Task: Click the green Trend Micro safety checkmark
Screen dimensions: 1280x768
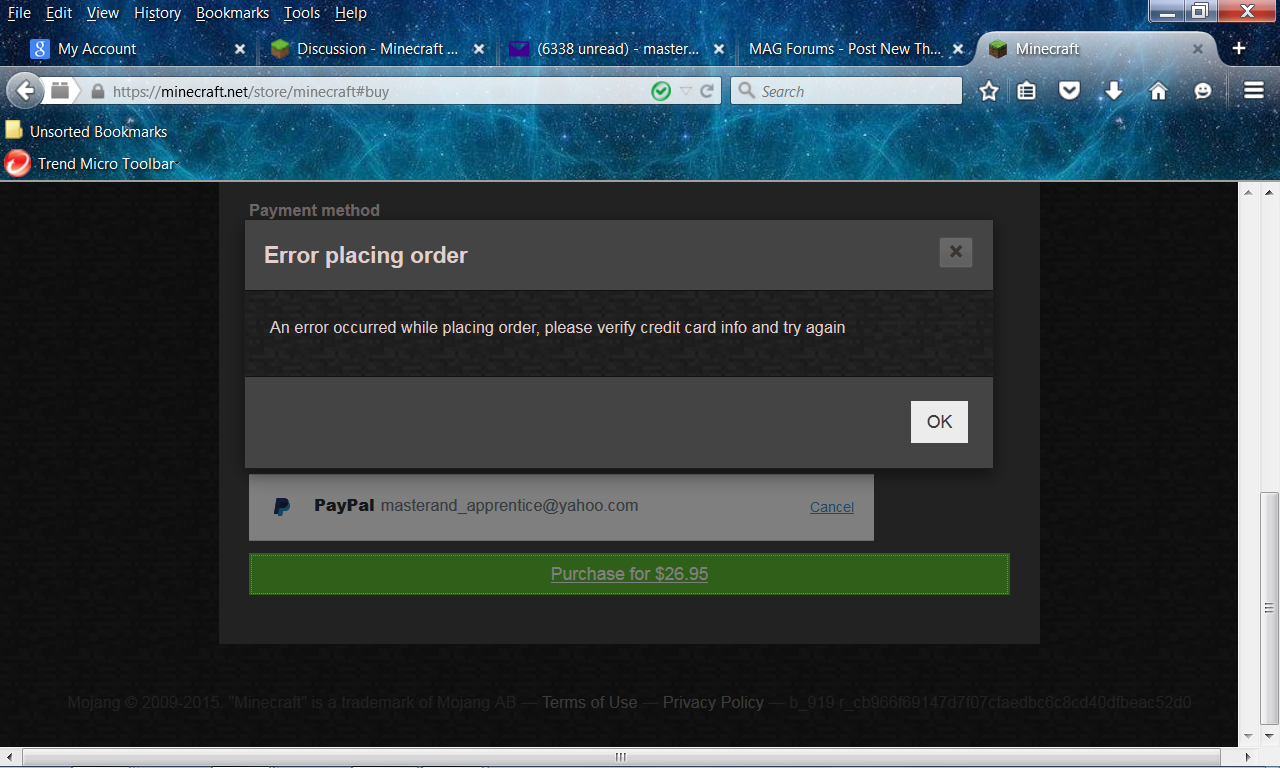Action: (x=661, y=91)
